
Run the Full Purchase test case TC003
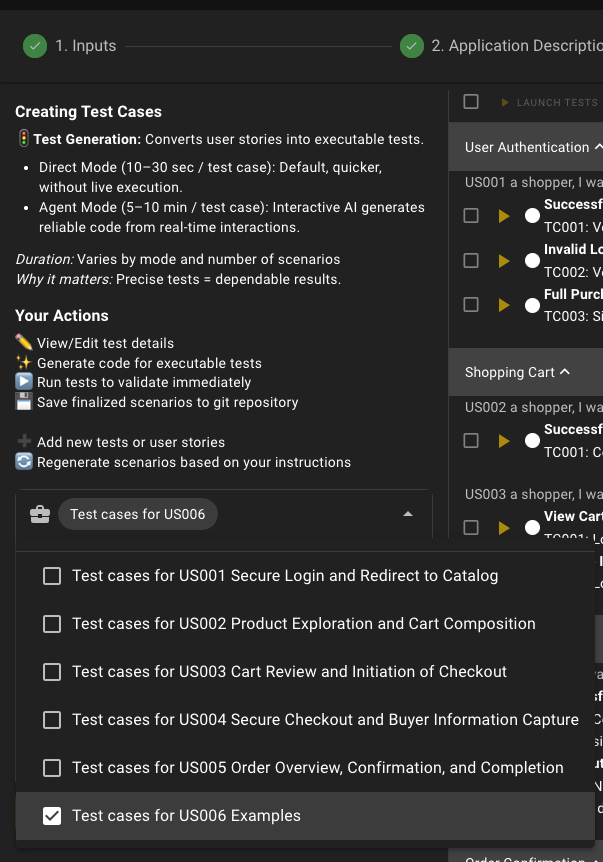click(505, 305)
